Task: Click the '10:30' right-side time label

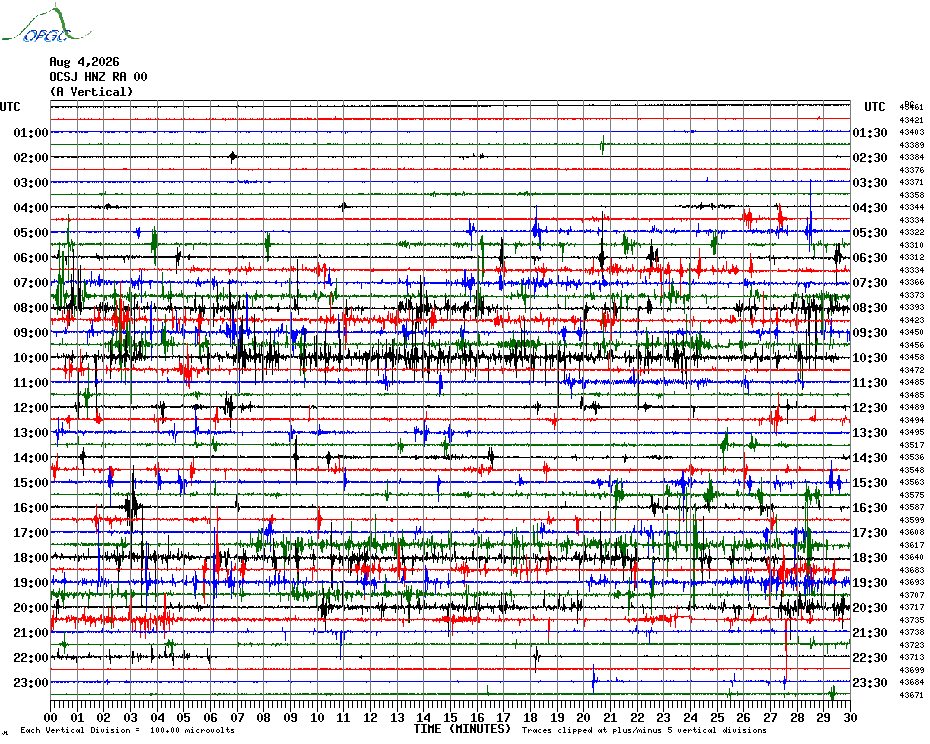Action: point(870,358)
